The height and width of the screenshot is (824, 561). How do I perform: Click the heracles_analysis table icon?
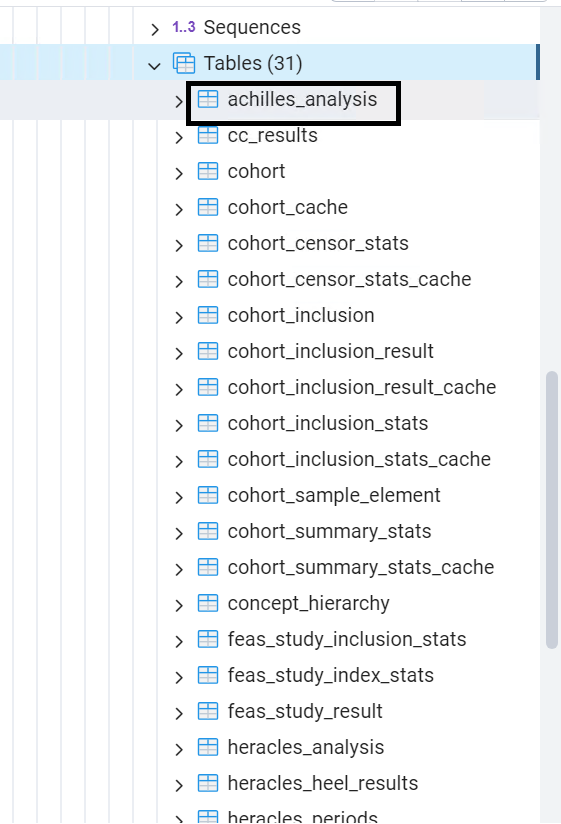pos(207,747)
